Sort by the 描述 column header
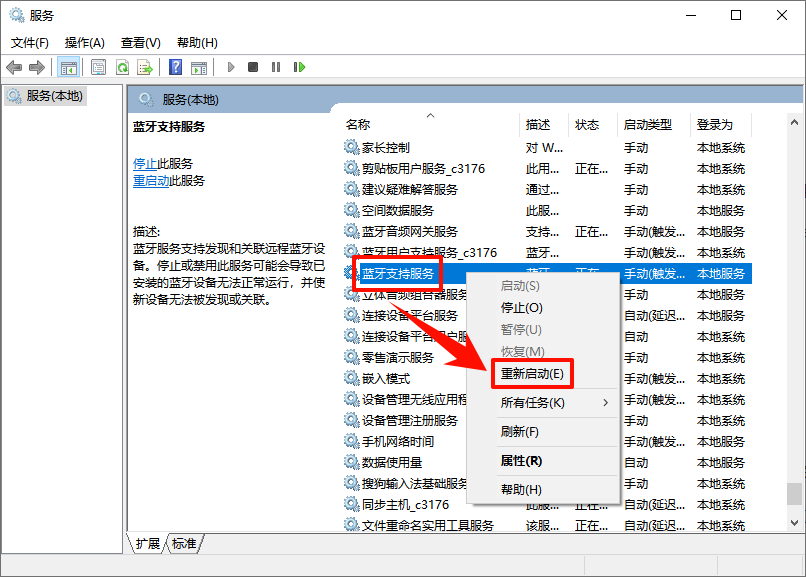Screen dimensions: 806x577 point(544,125)
